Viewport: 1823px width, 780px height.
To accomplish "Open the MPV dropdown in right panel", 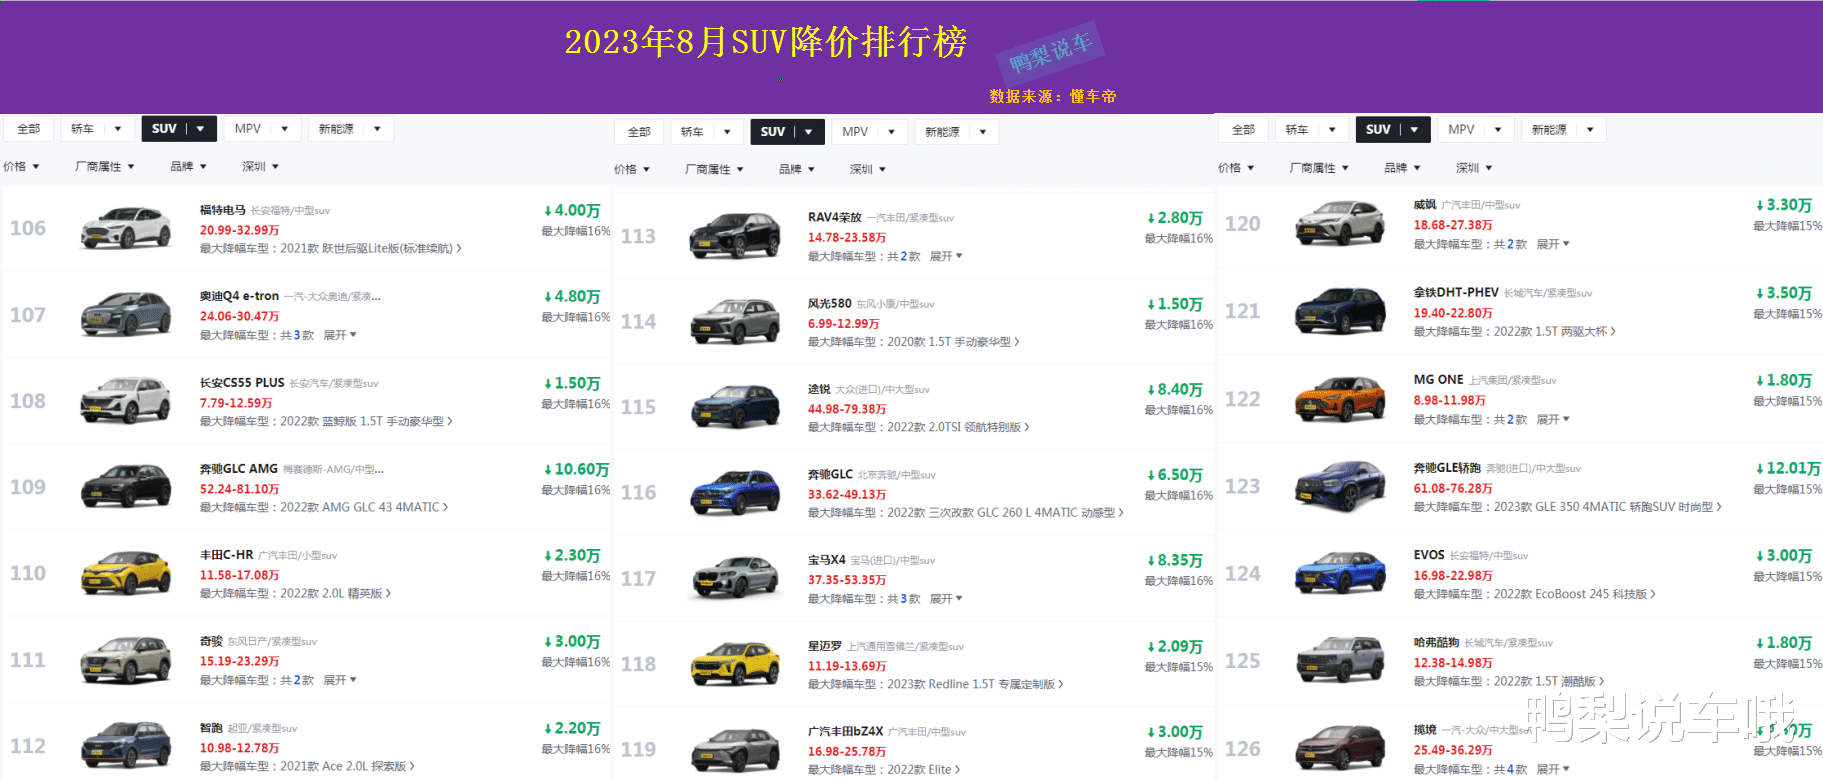I will (1475, 130).
